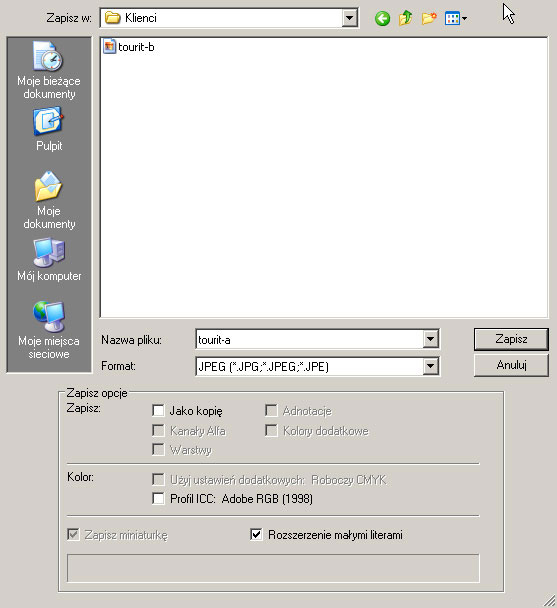Screen dimensions: 557x608
Task: Go to Pulpit in places bar
Action: coord(49,130)
